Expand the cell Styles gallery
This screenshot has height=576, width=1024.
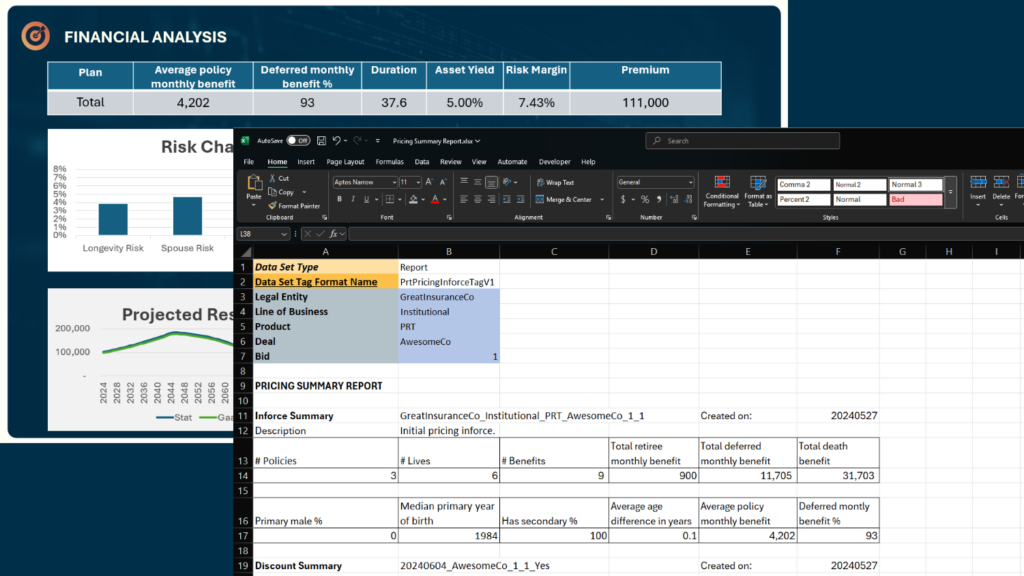point(950,192)
